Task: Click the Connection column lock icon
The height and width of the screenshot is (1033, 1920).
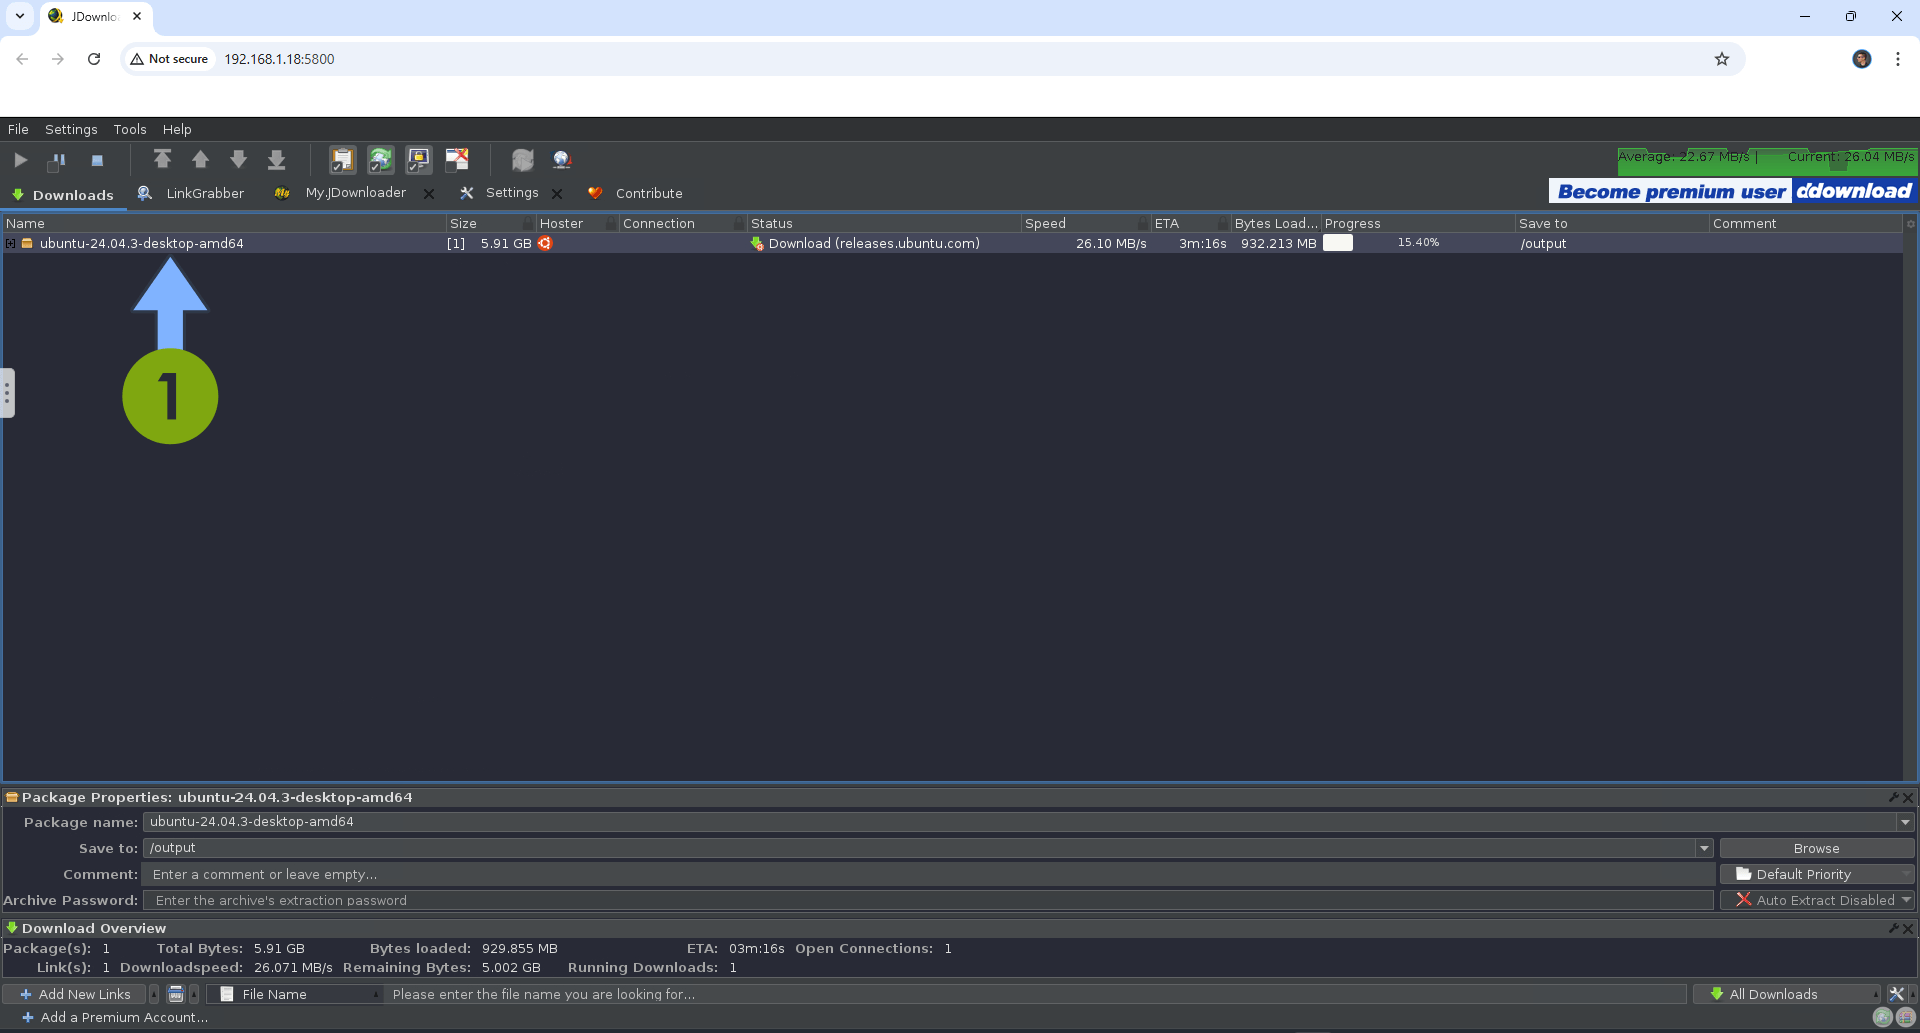Action: [x=739, y=223]
